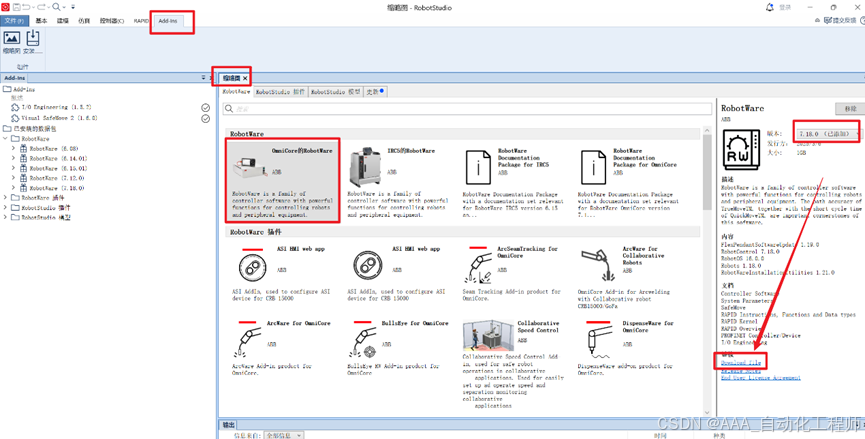Click the RobotStudio logo in title bar

[x=6, y=7]
